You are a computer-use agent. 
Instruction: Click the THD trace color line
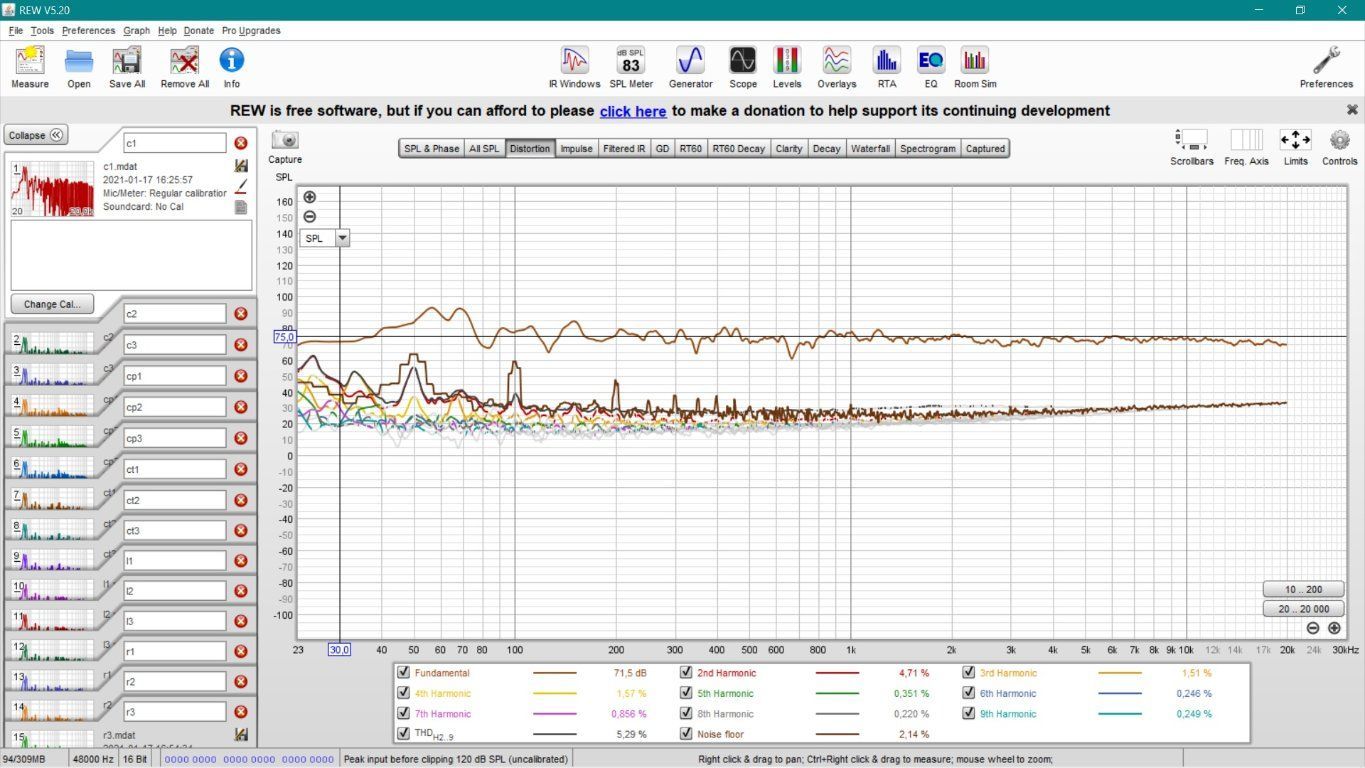pos(555,734)
